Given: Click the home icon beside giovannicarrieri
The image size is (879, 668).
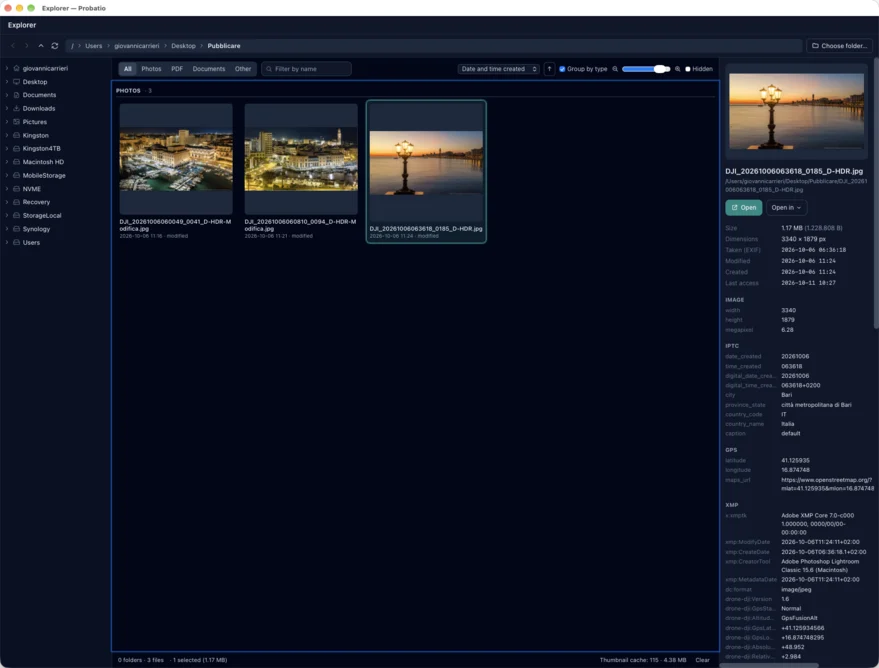Looking at the screenshot, I should [16, 68].
